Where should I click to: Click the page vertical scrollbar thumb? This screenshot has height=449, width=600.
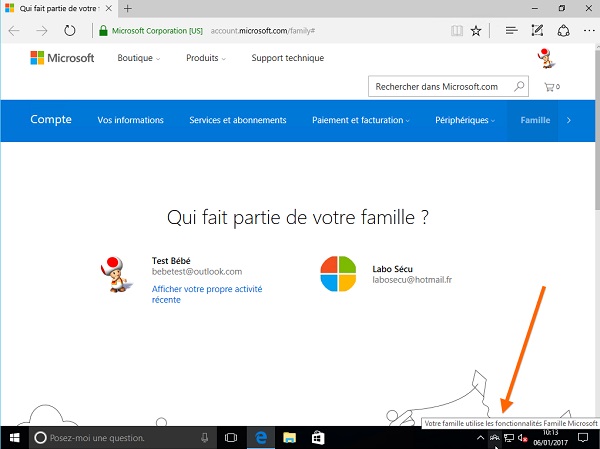(x=597, y=128)
